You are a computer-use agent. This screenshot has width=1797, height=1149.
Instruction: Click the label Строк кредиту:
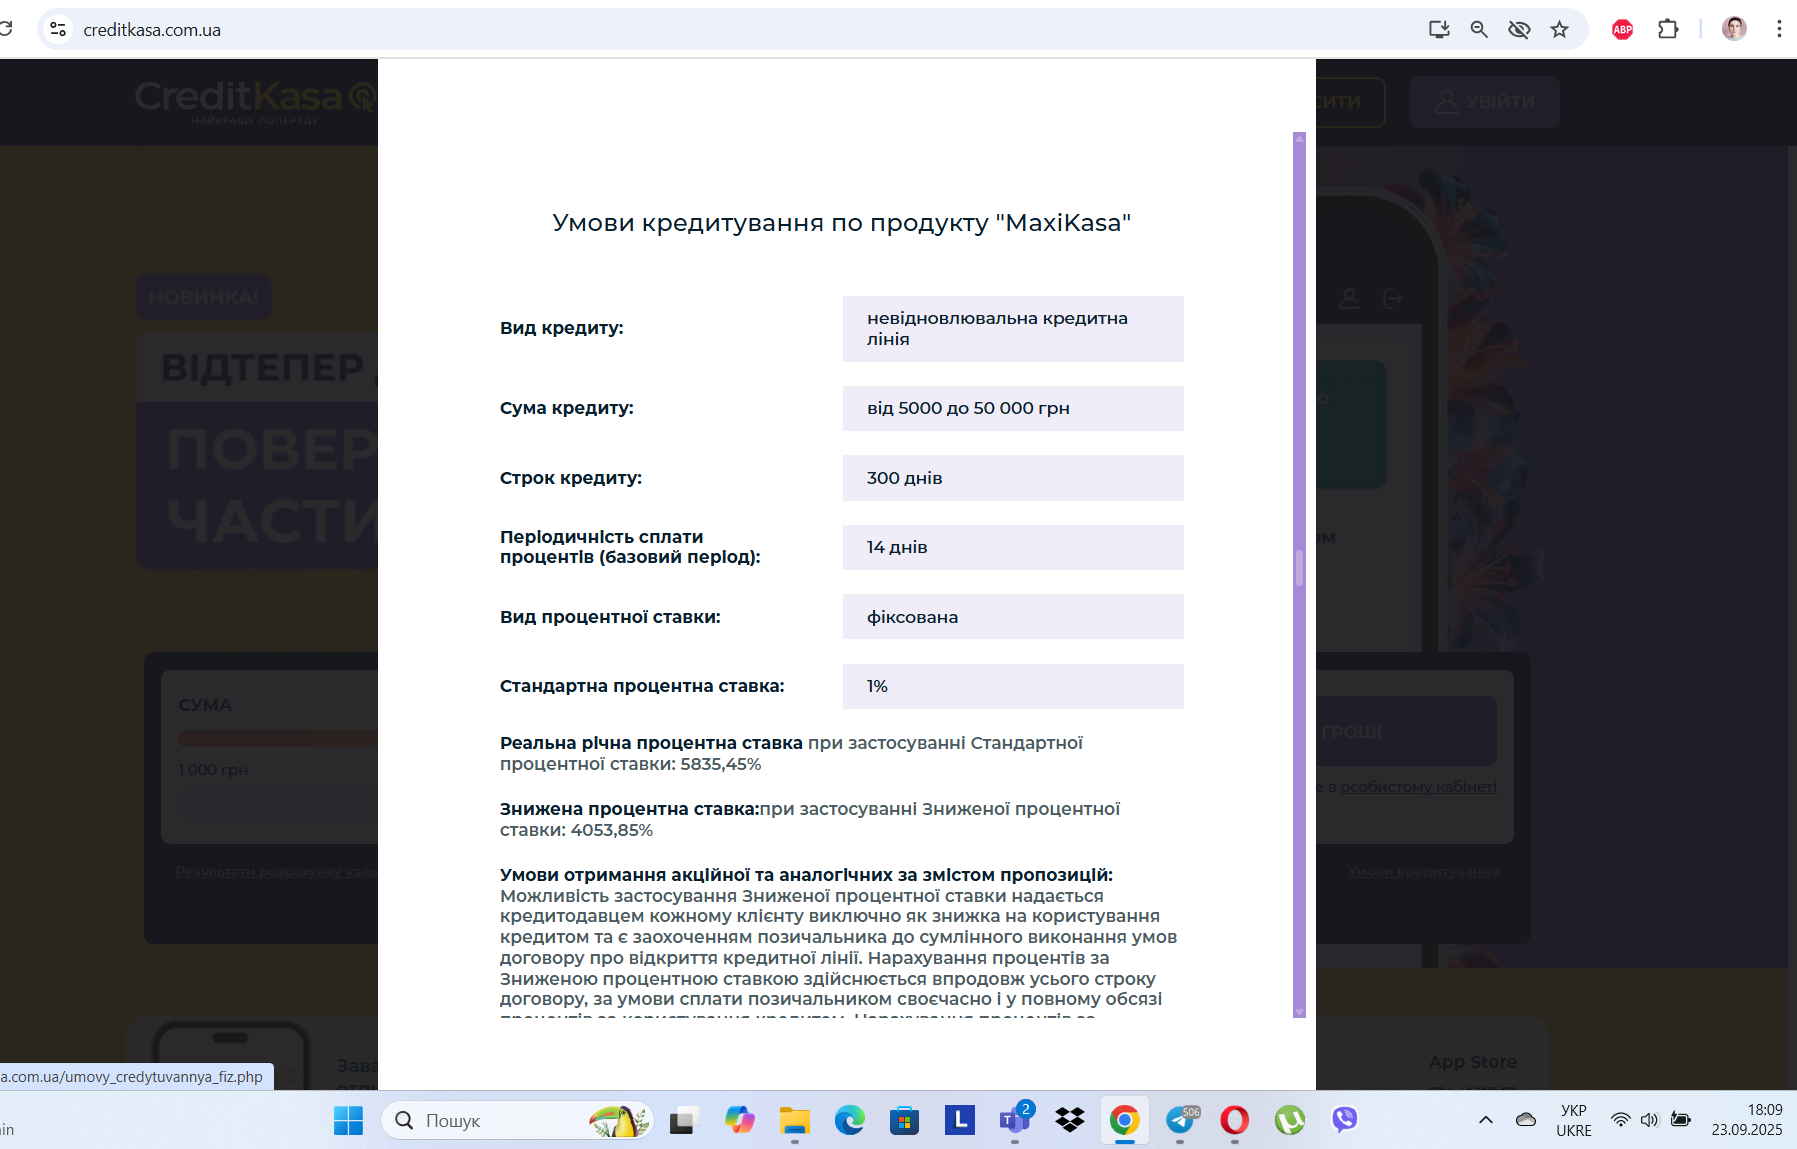tap(571, 478)
